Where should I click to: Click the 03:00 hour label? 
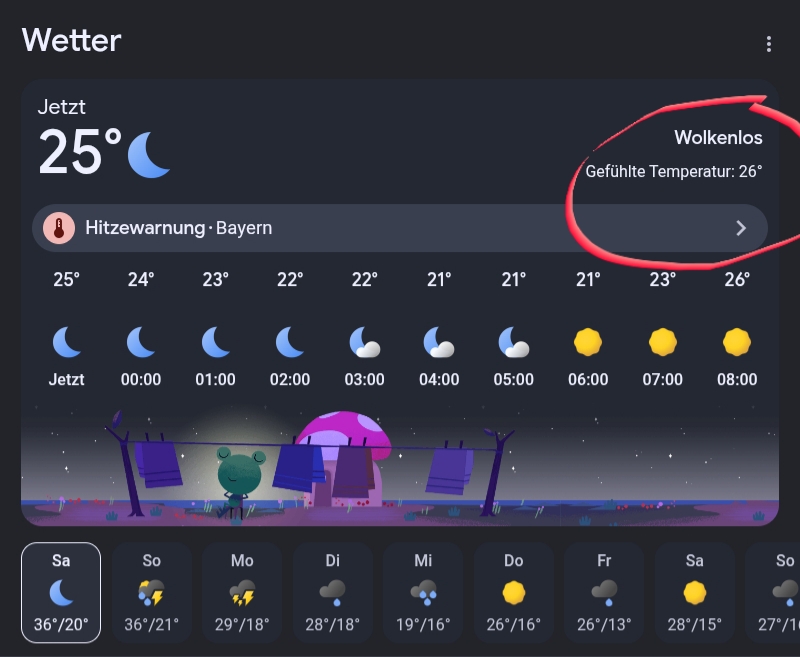pos(364,380)
